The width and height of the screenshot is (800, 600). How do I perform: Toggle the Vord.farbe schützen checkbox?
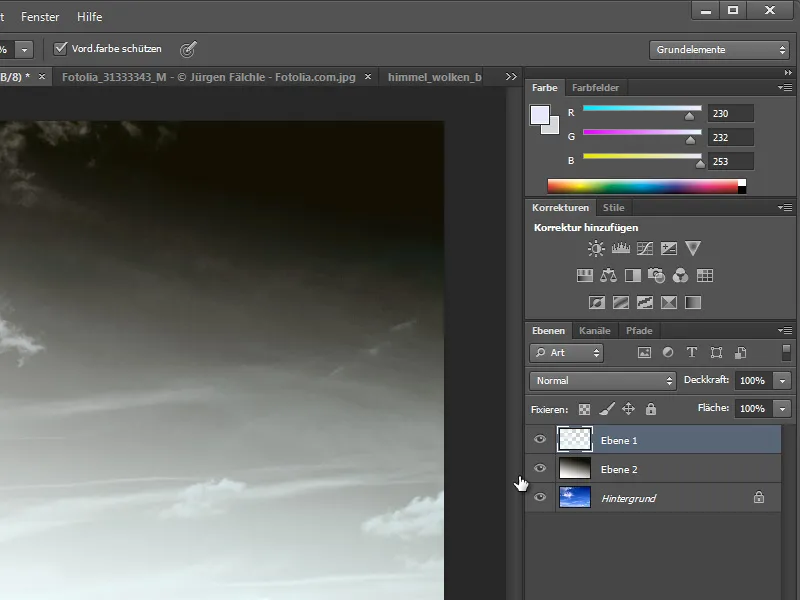point(60,48)
